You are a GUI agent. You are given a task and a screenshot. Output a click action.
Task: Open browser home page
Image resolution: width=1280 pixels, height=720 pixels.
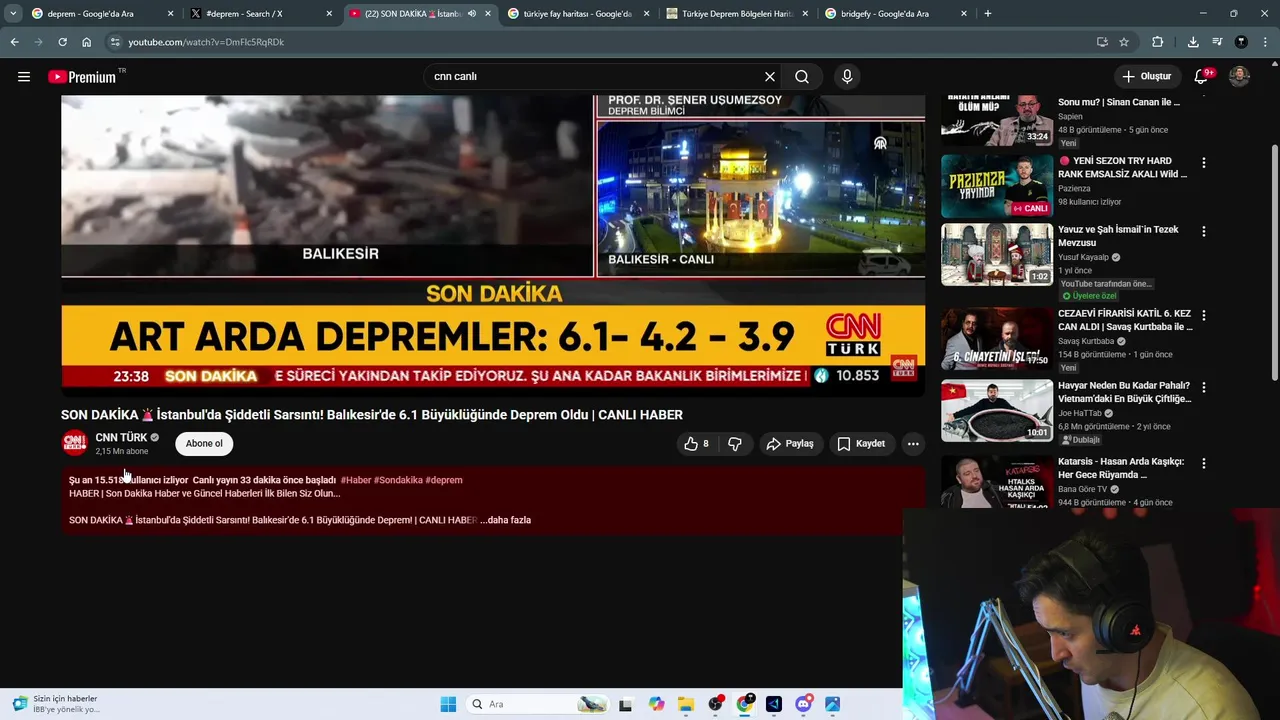coord(86,42)
